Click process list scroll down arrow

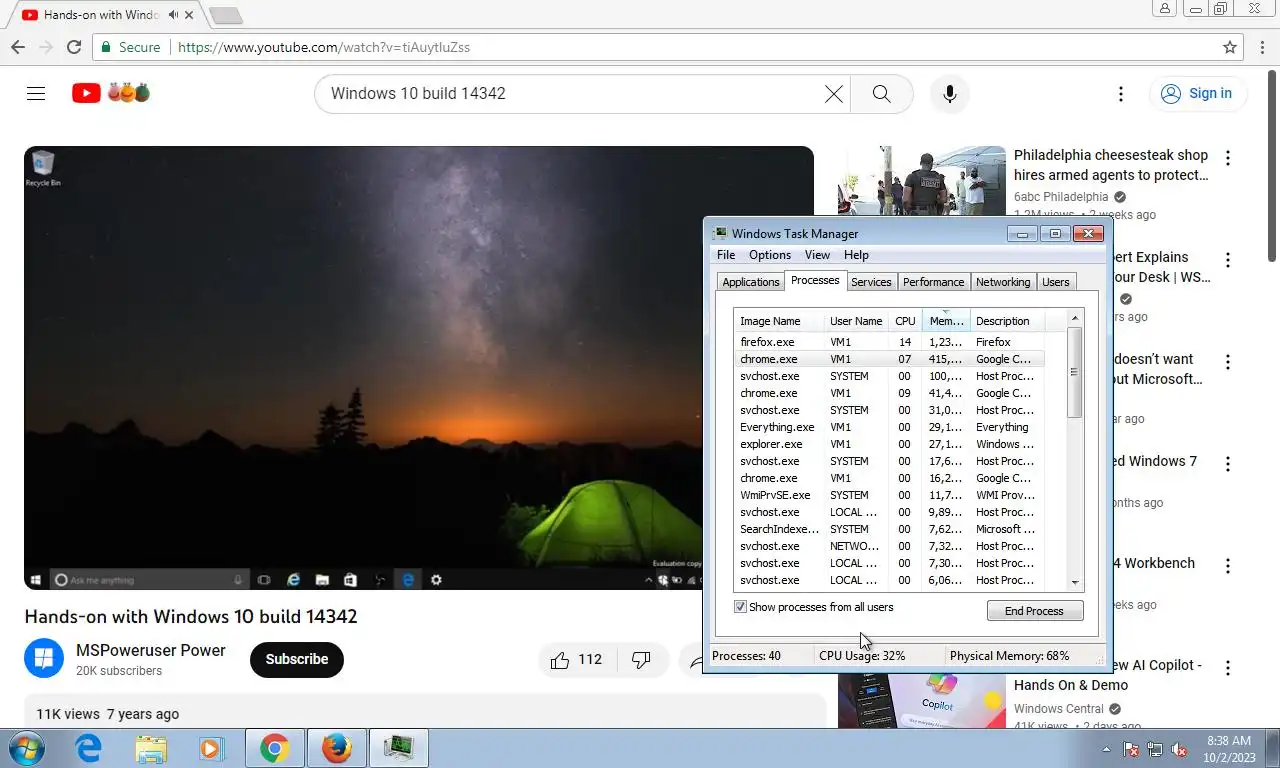tap(1075, 582)
